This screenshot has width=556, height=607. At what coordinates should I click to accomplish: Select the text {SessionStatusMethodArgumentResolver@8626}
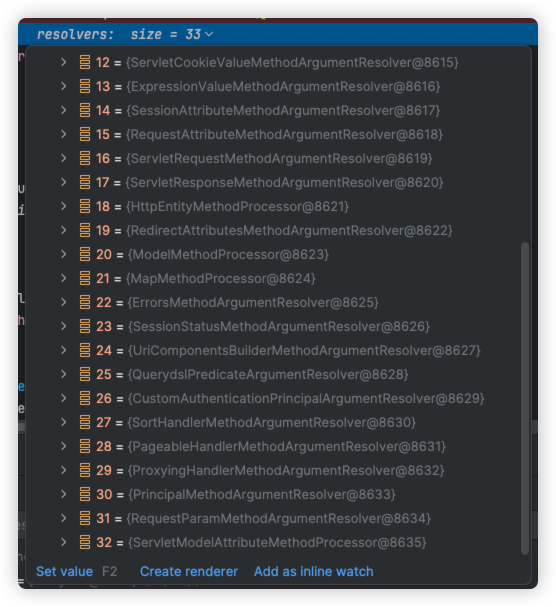pyautogui.click(x=279, y=326)
